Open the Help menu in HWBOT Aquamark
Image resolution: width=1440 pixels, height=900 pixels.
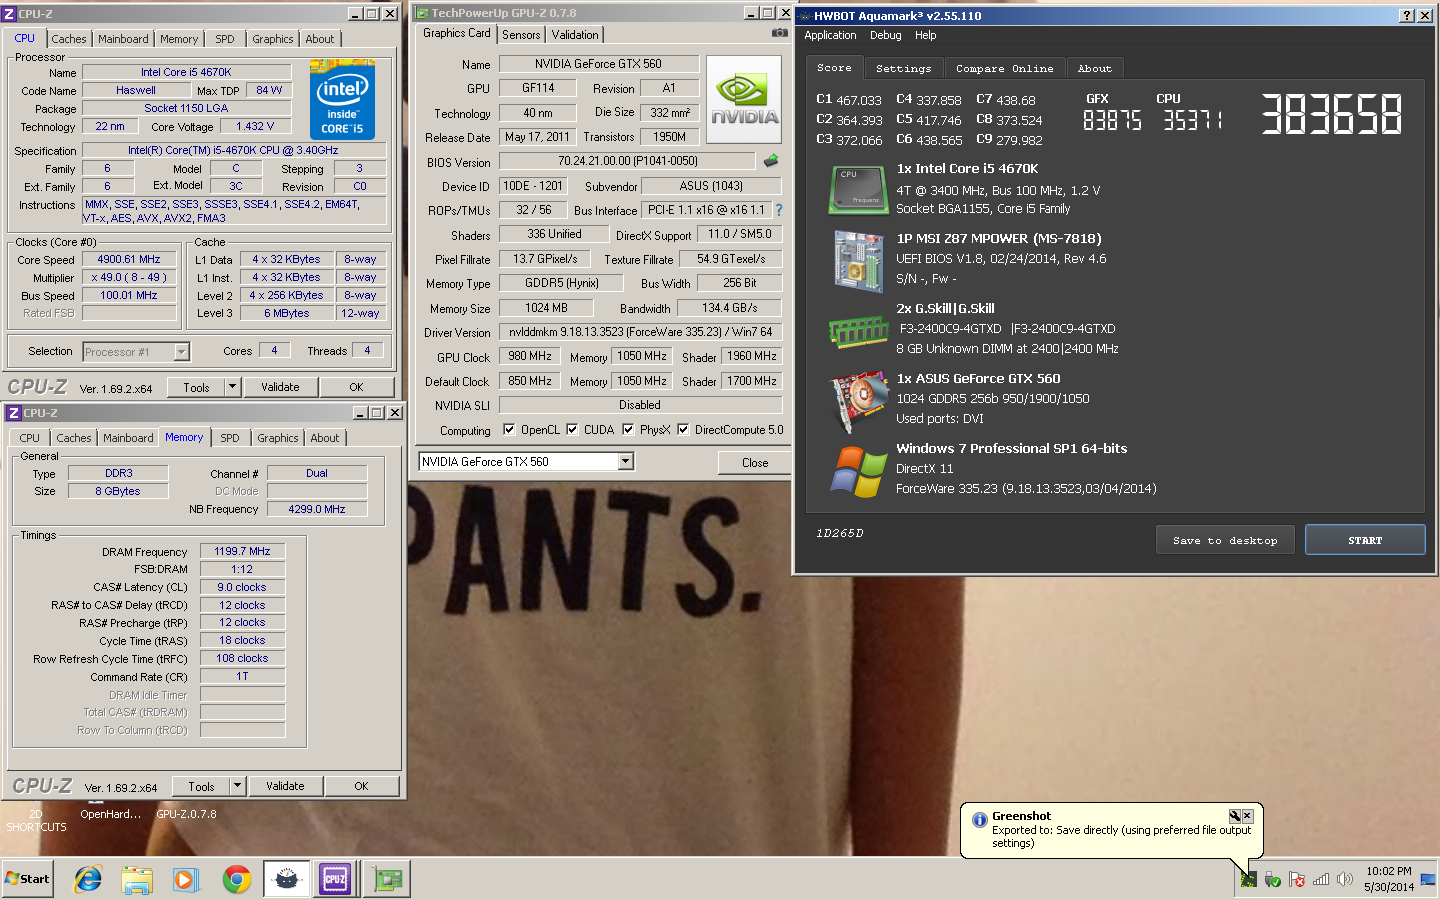(x=925, y=35)
